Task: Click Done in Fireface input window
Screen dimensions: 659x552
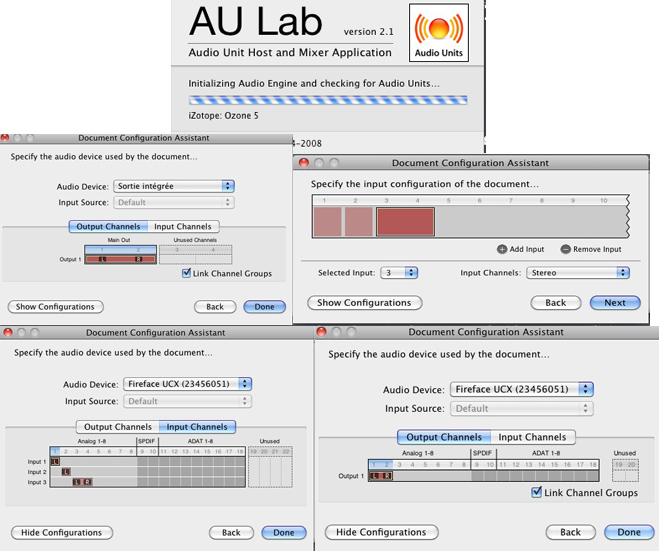Action: (284, 533)
